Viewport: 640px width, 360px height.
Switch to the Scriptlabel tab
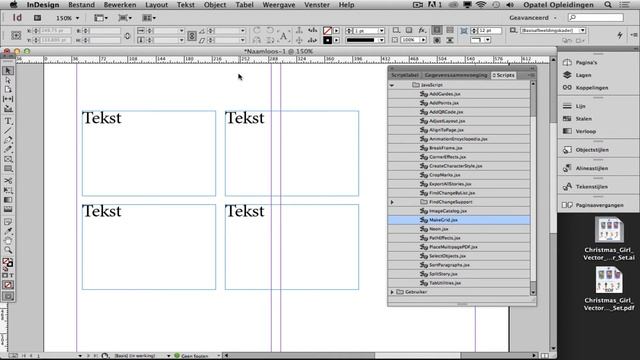tap(405, 76)
